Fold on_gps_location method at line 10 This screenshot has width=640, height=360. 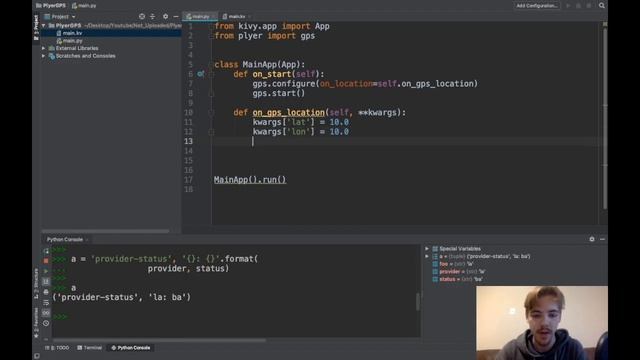211,113
